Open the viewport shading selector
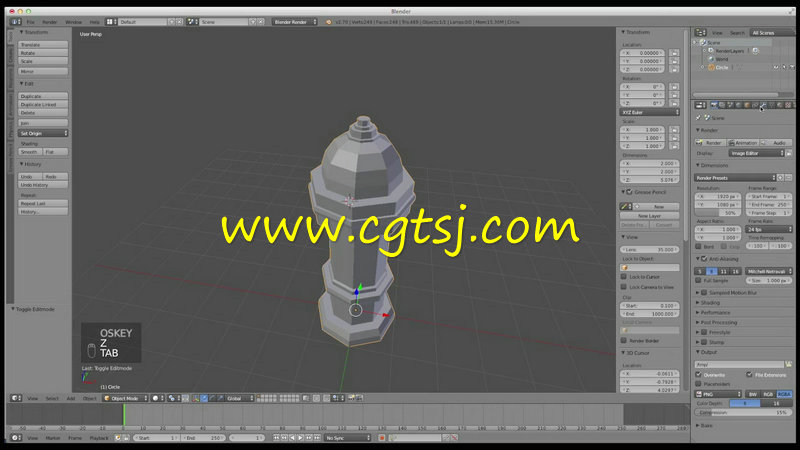This screenshot has height=450, width=800. (157, 398)
